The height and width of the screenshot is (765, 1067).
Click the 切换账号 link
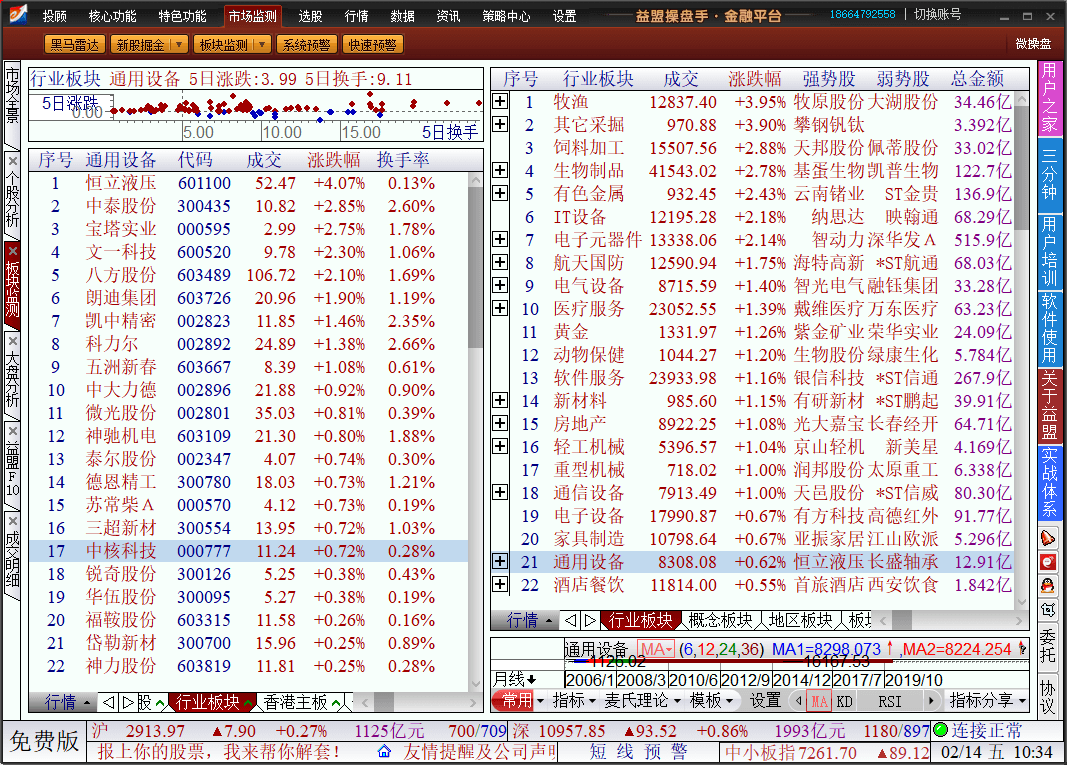pyautogui.click(x=937, y=14)
